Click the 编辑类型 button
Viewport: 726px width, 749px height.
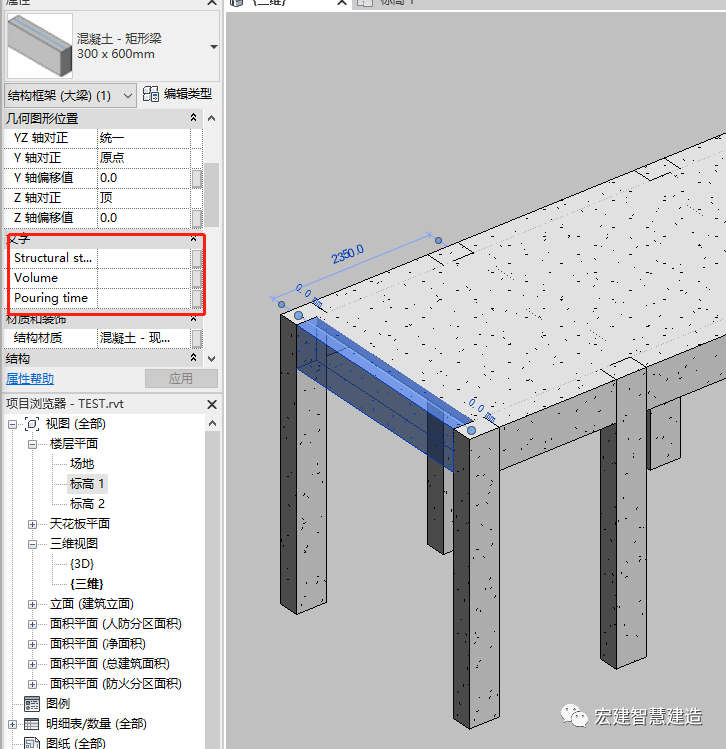[177, 94]
